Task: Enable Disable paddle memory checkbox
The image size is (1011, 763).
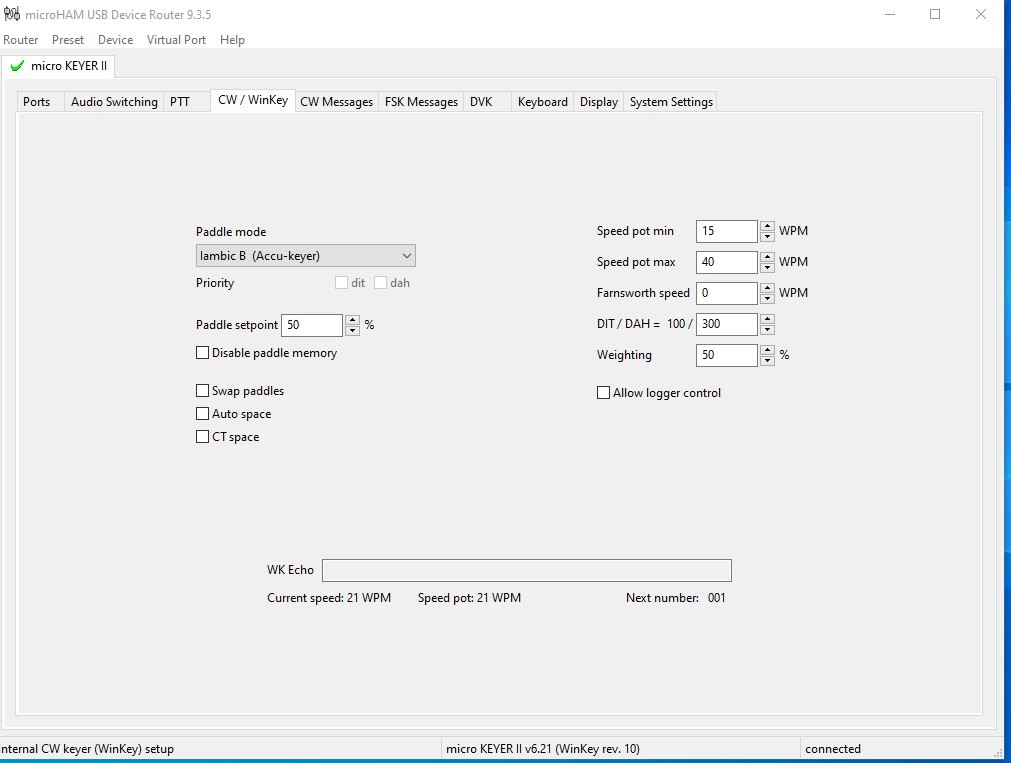Action: (x=202, y=353)
